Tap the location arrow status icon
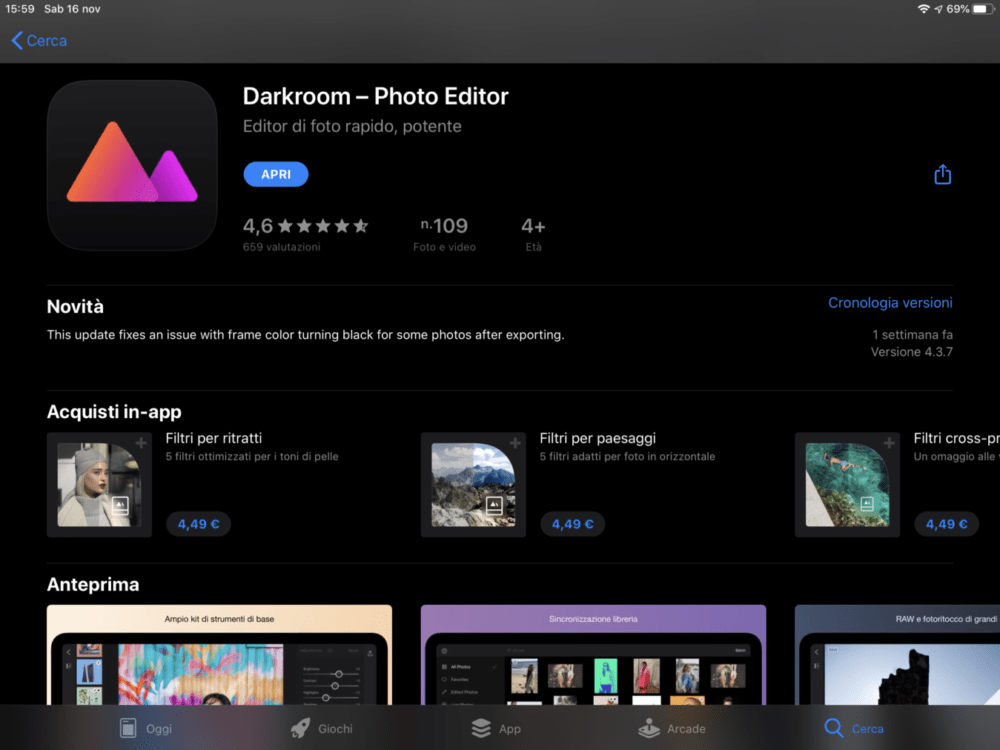The width and height of the screenshot is (1000, 750). pos(938,9)
